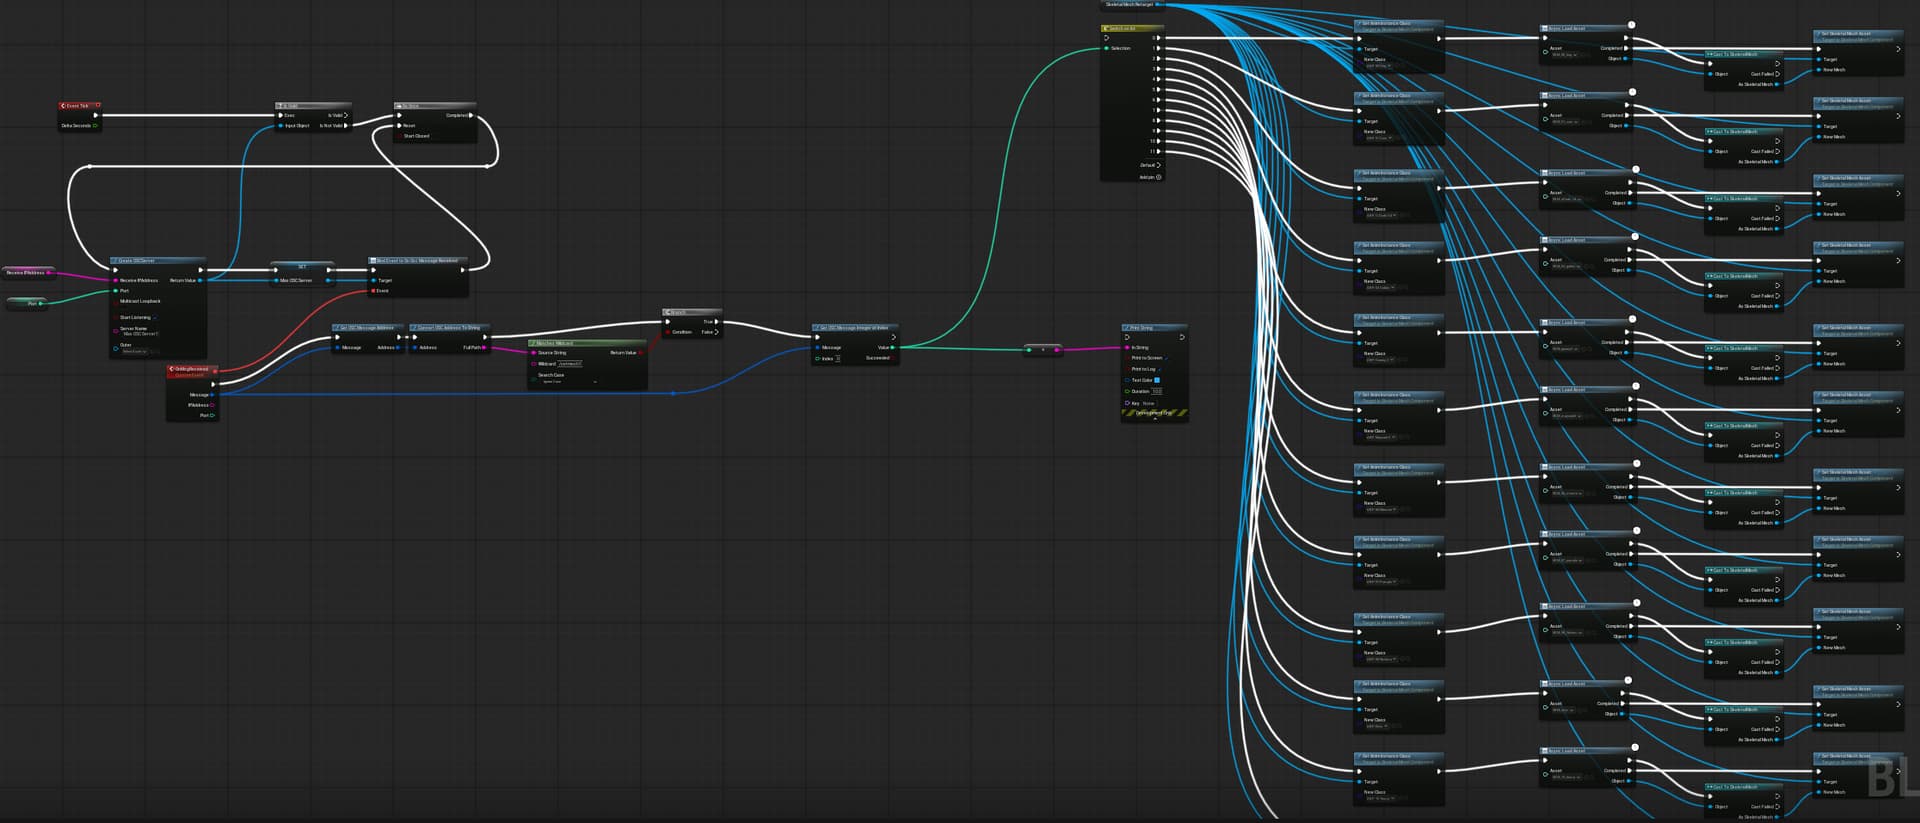Click the Receive IPAddress variable node

click(x=27, y=272)
